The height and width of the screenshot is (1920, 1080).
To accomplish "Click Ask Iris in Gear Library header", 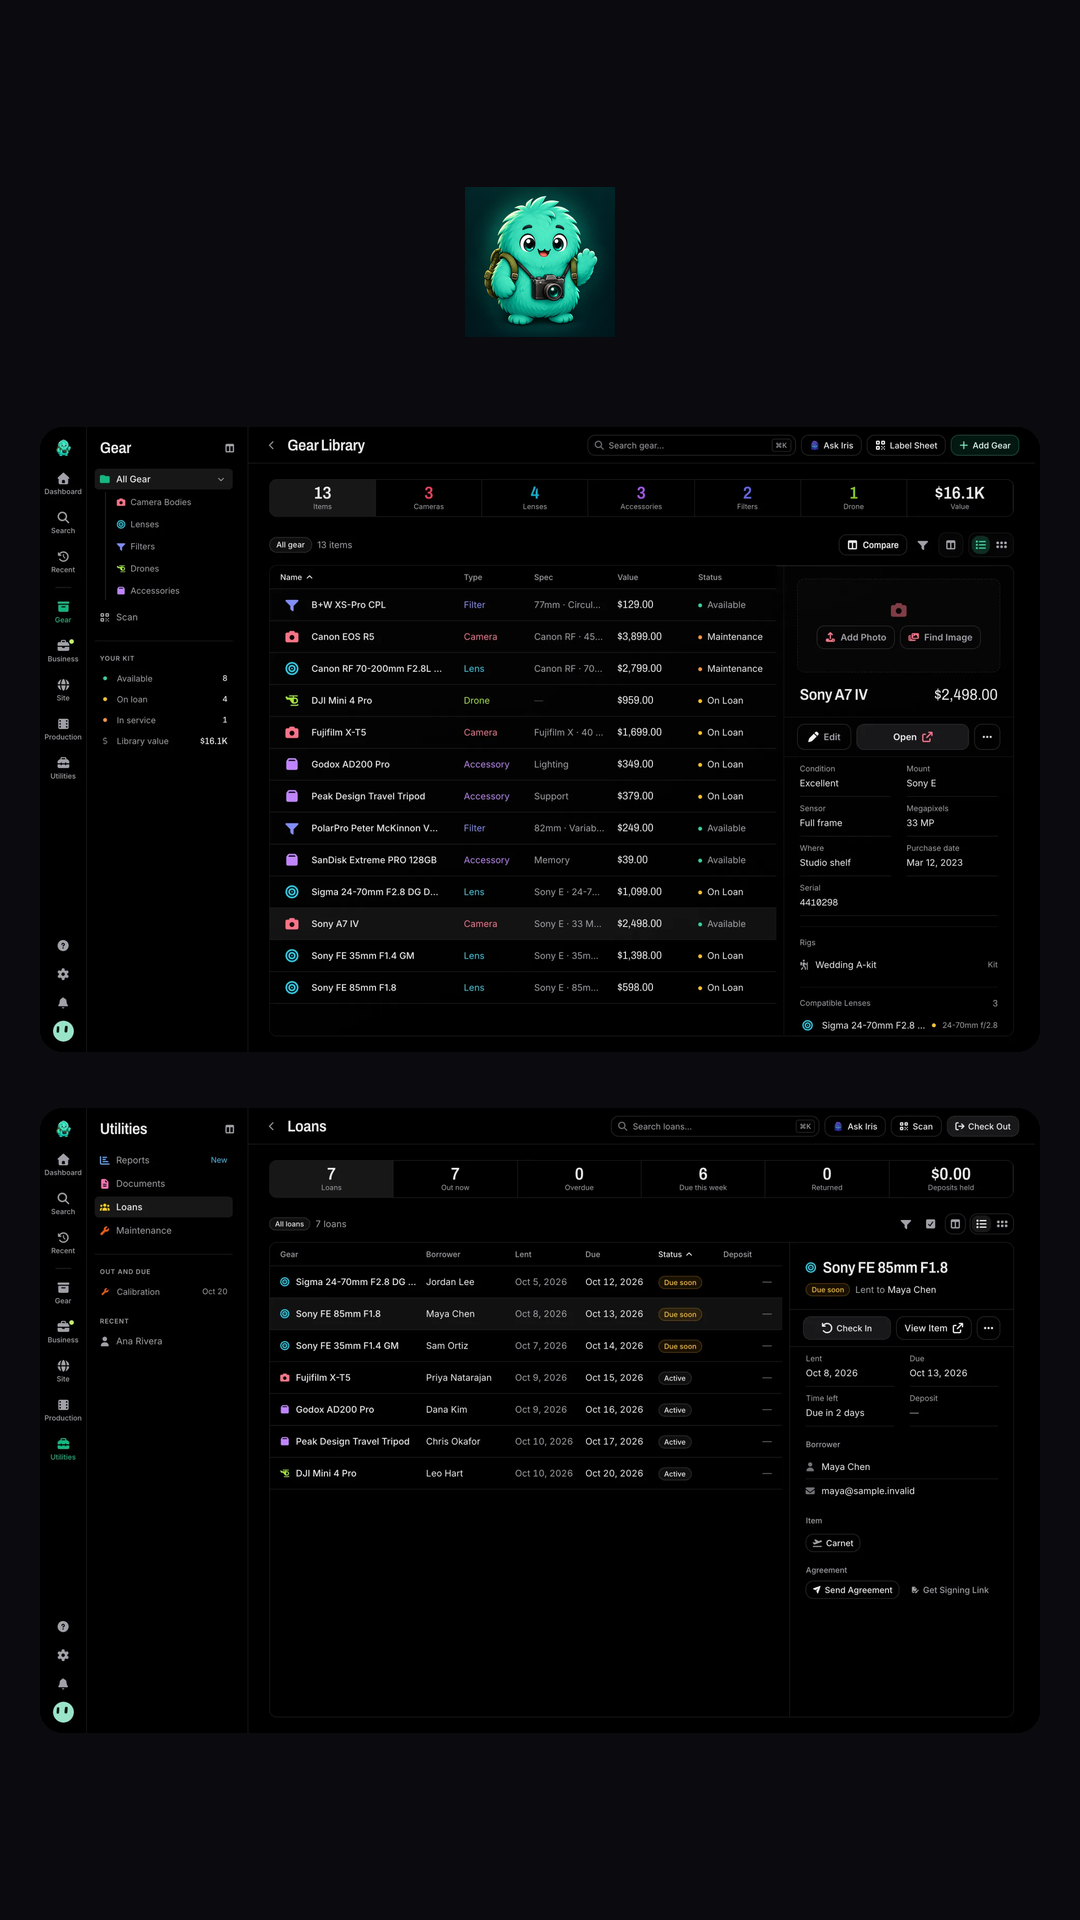I will [x=832, y=445].
